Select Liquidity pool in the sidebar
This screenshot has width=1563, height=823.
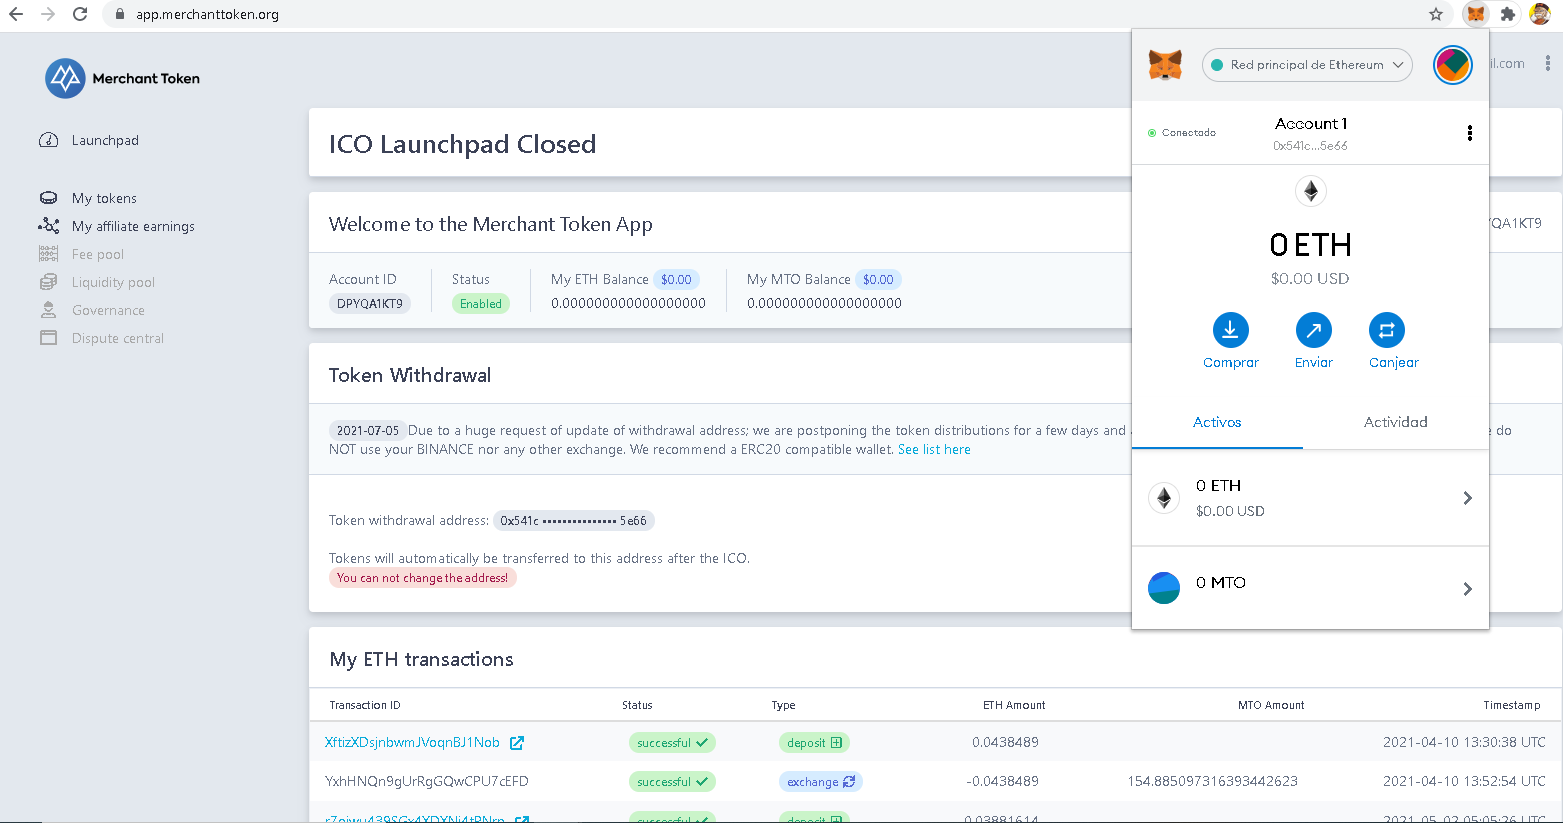[x=113, y=282]
